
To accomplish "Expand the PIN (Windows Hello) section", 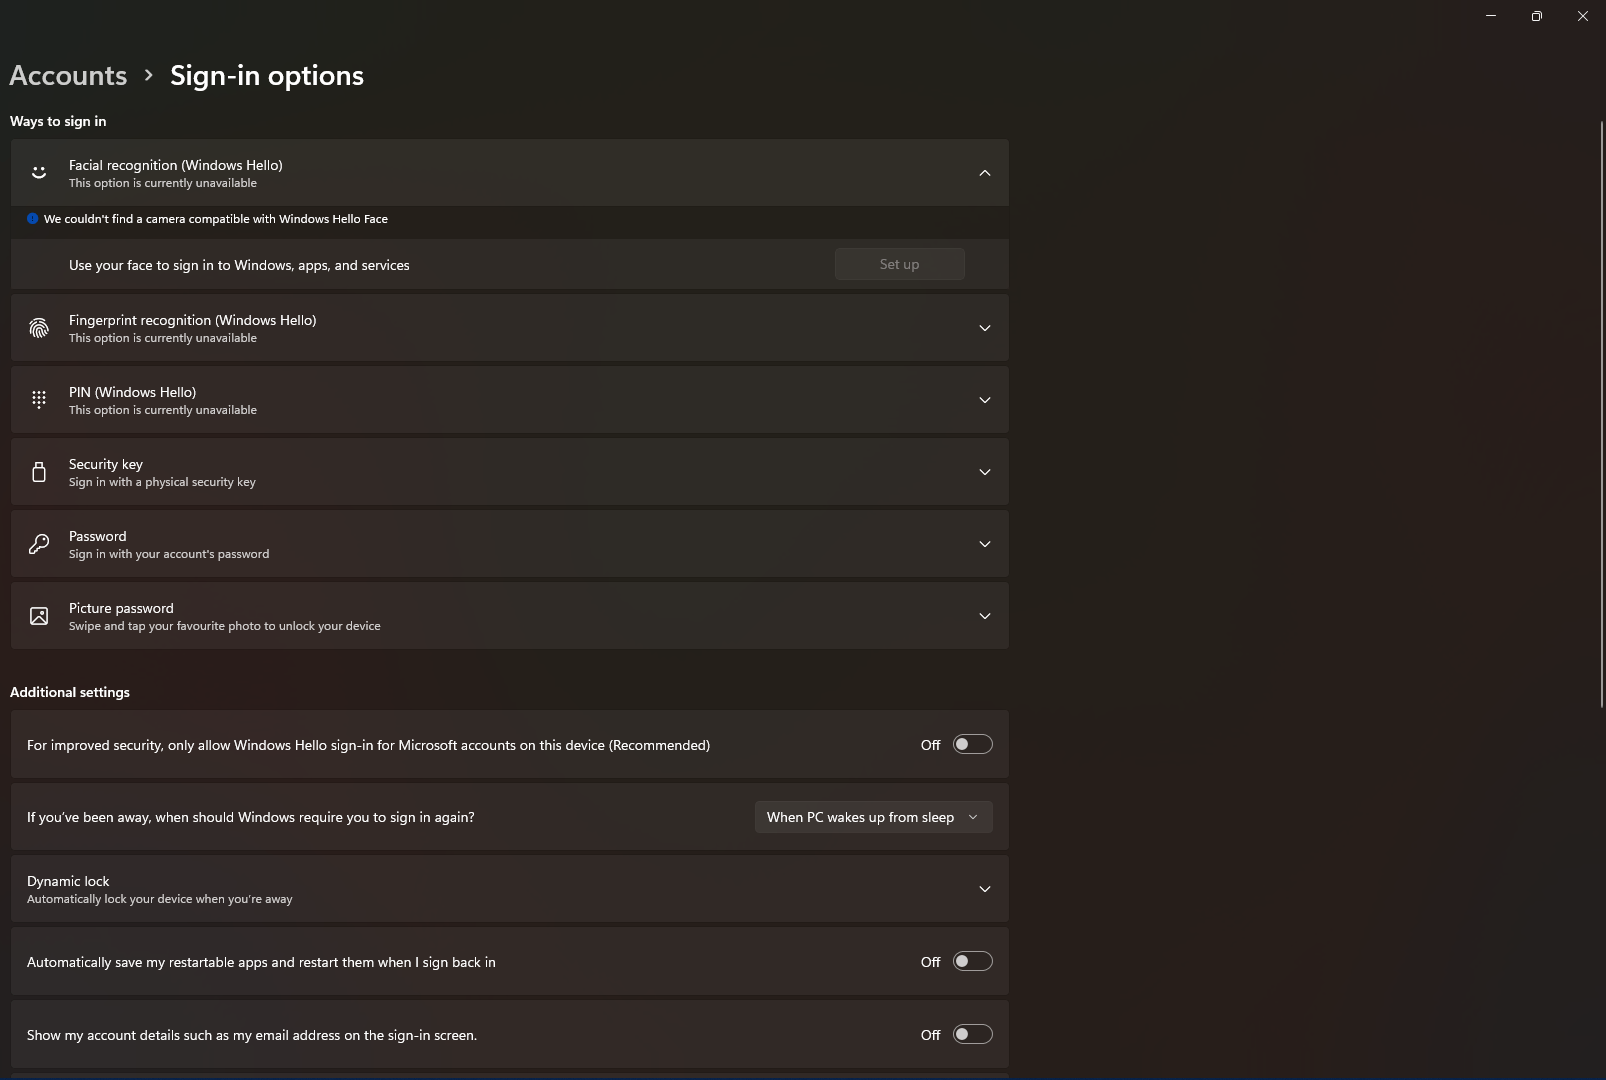I will (985, 399).
